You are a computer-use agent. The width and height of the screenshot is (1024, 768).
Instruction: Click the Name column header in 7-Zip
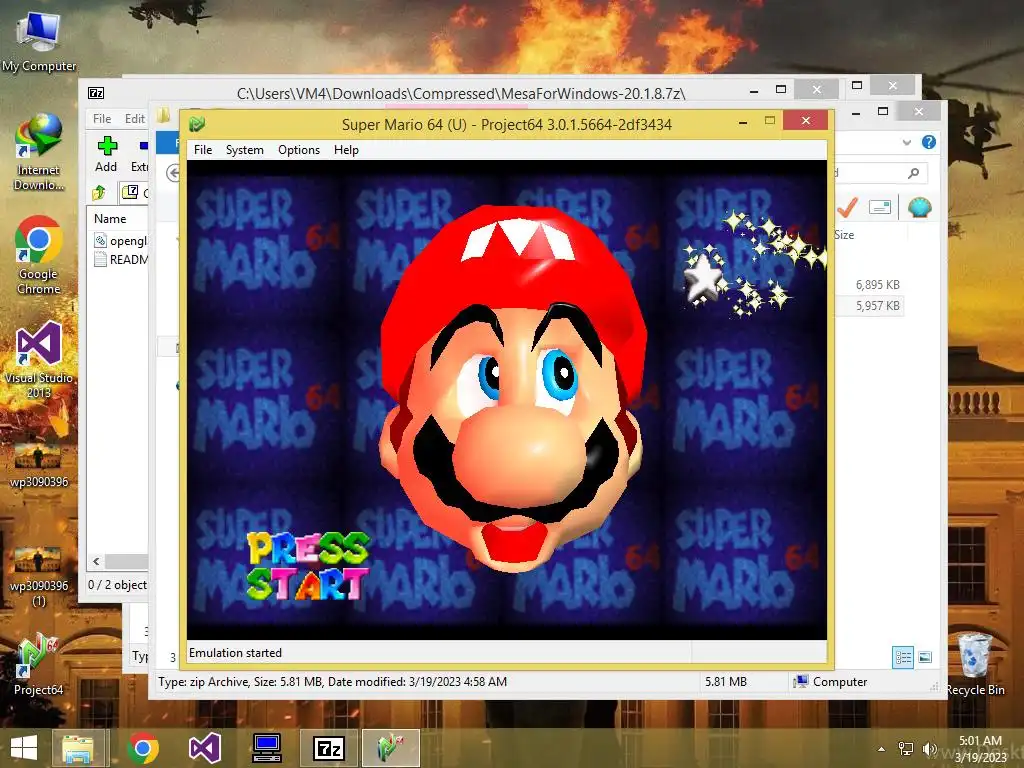coord(110,219)
